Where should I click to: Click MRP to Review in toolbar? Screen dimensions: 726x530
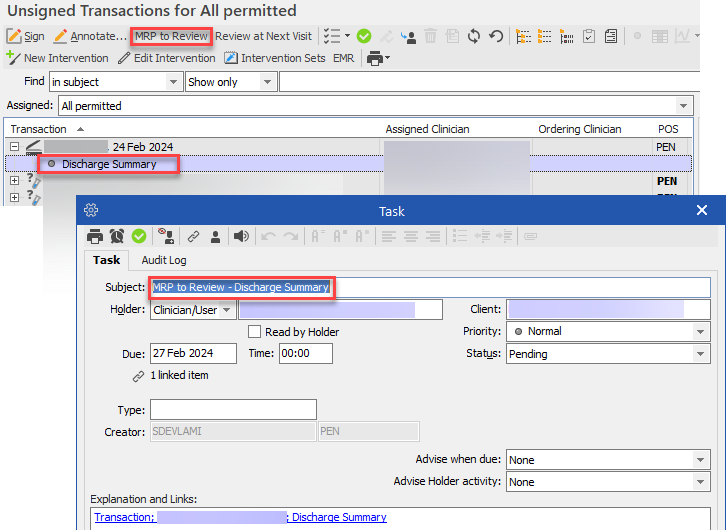coord(171,36)
